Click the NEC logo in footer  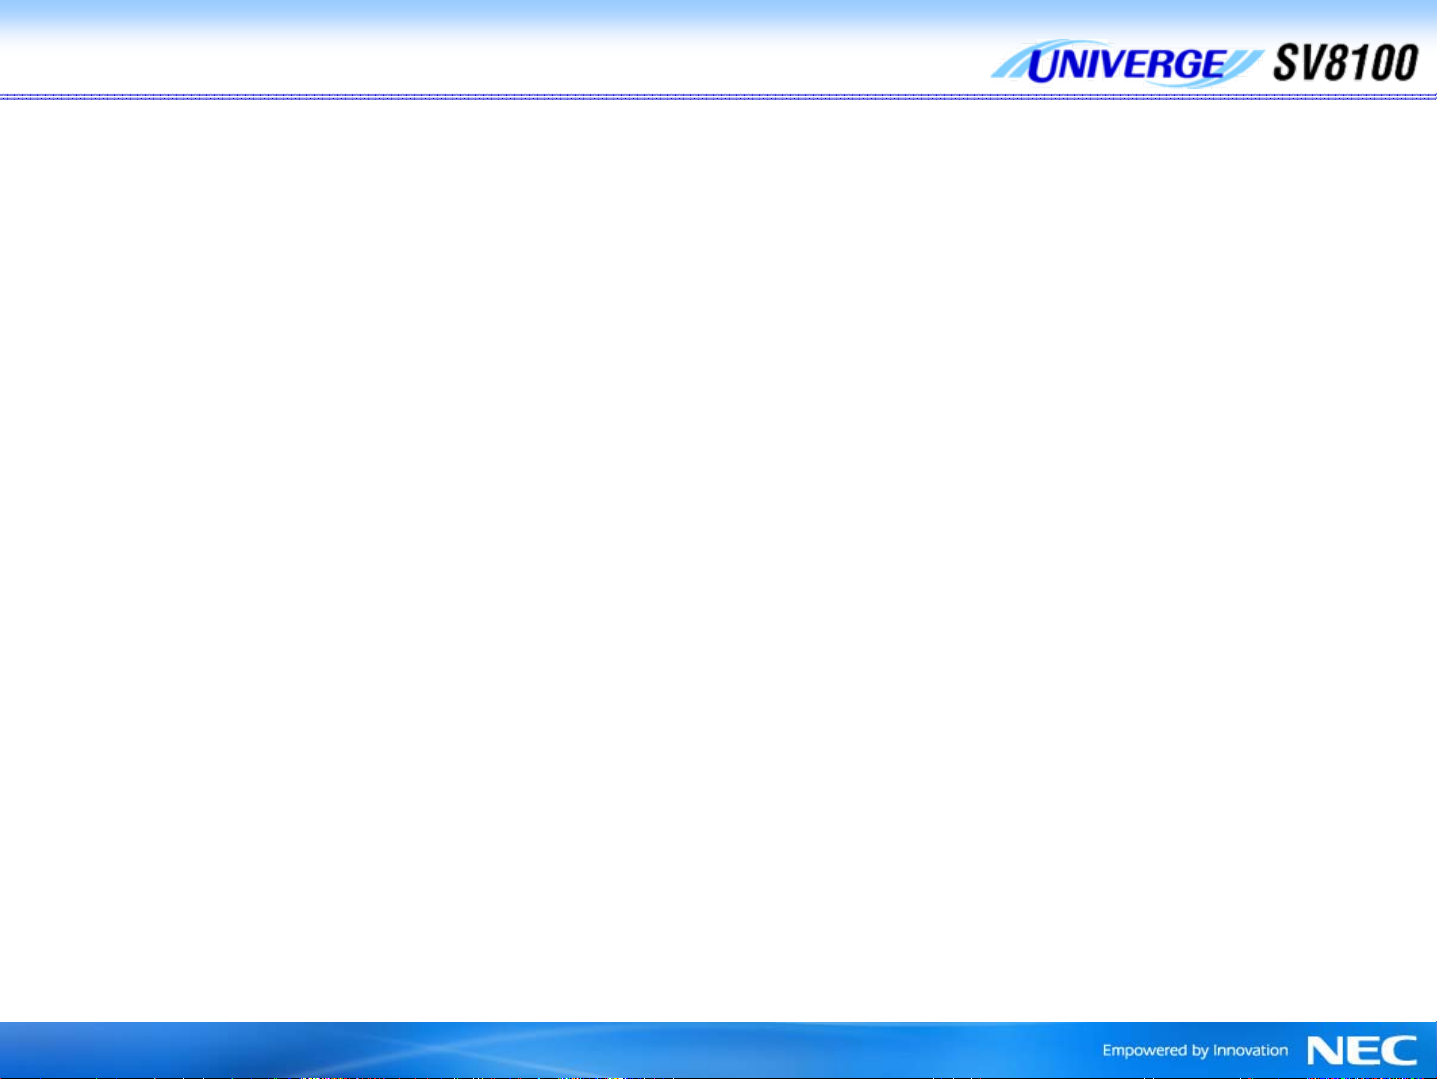[1362, 1050]
